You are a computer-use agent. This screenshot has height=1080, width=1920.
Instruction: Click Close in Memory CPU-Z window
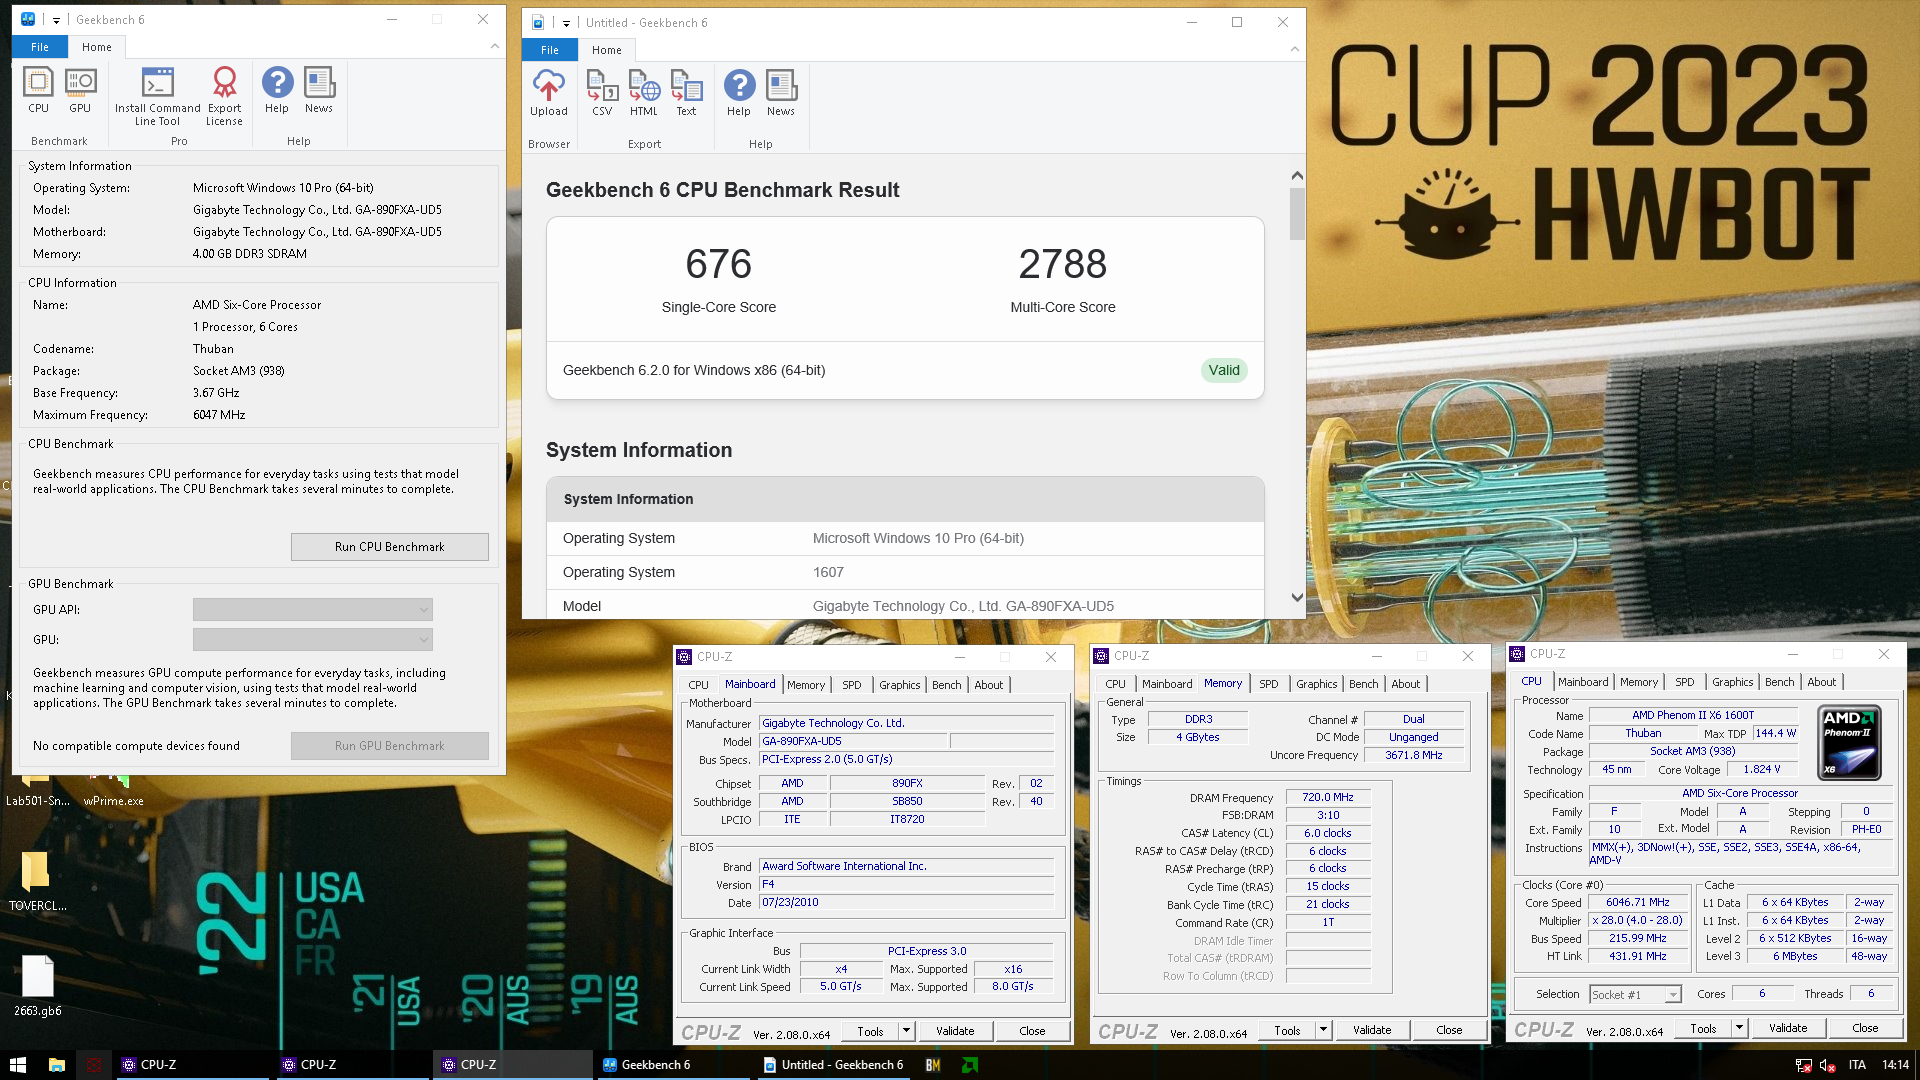[1449, 1030]
